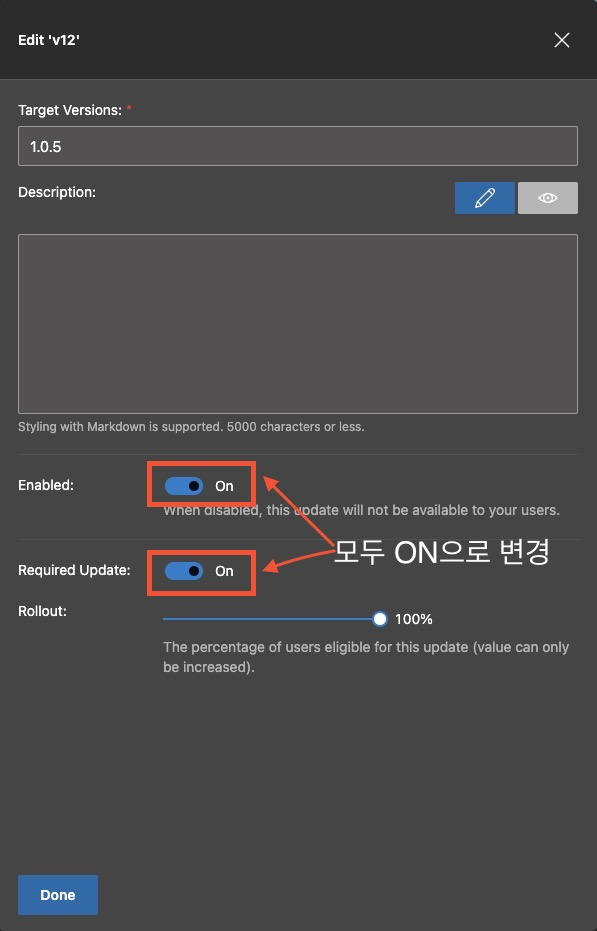Toggle the Required Update switch
The image size is (597, 931).
(x=184, y=571)
